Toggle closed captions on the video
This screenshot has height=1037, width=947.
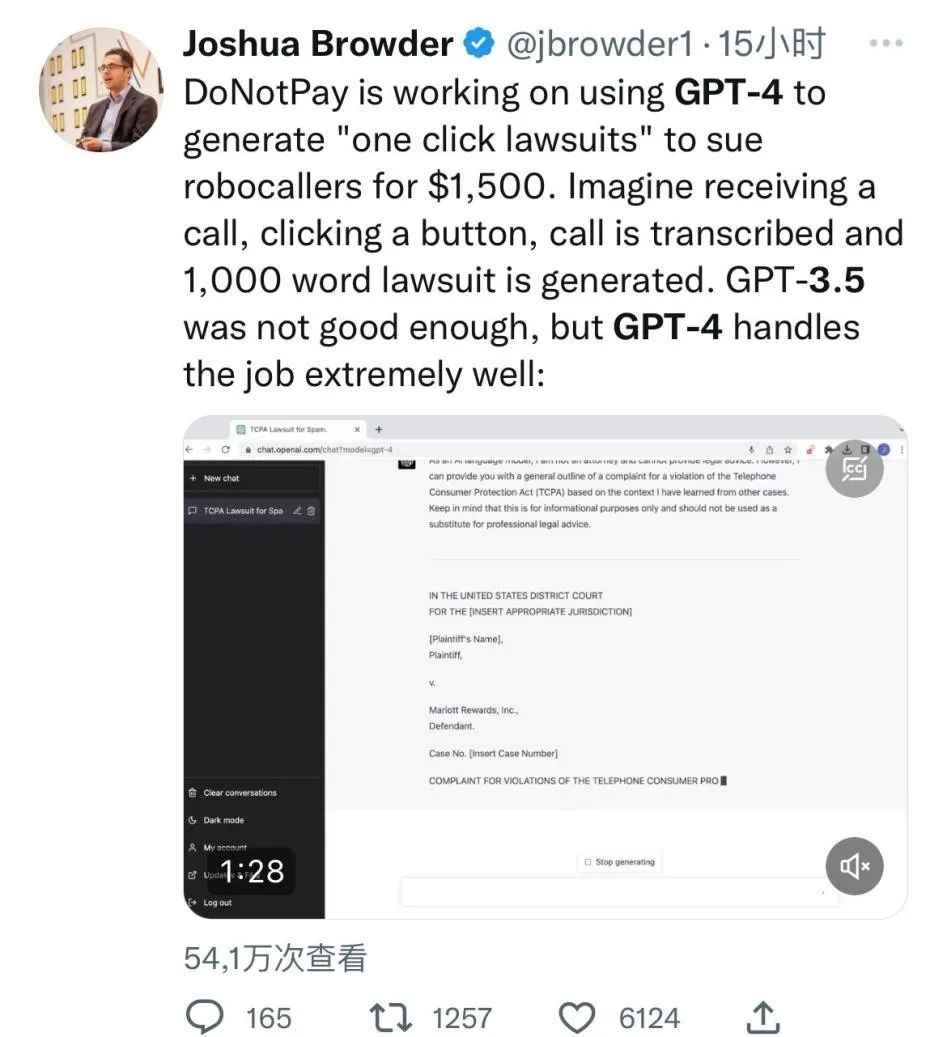point(854,469)
